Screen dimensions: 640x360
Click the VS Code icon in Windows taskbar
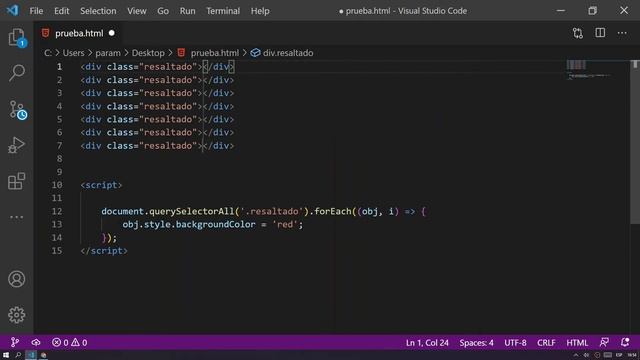pyautogui.click(x=31, y=355)
